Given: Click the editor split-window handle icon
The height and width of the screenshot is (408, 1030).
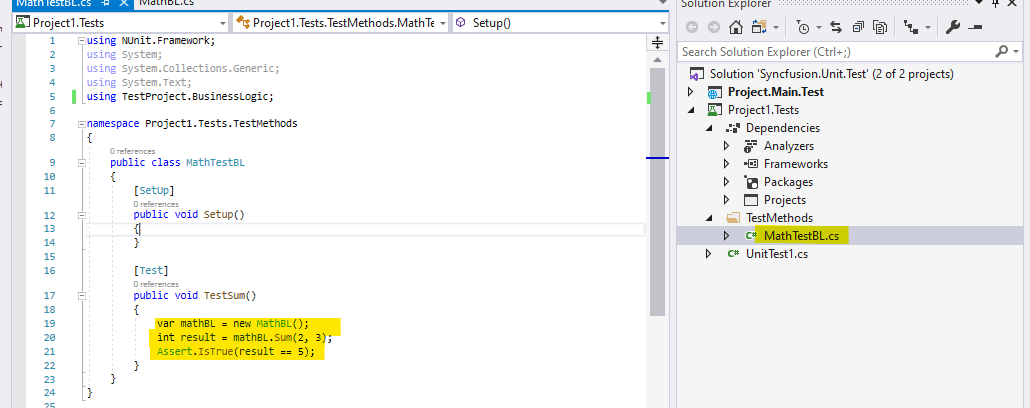Looking at the screenshot, I should coord(657,42).
